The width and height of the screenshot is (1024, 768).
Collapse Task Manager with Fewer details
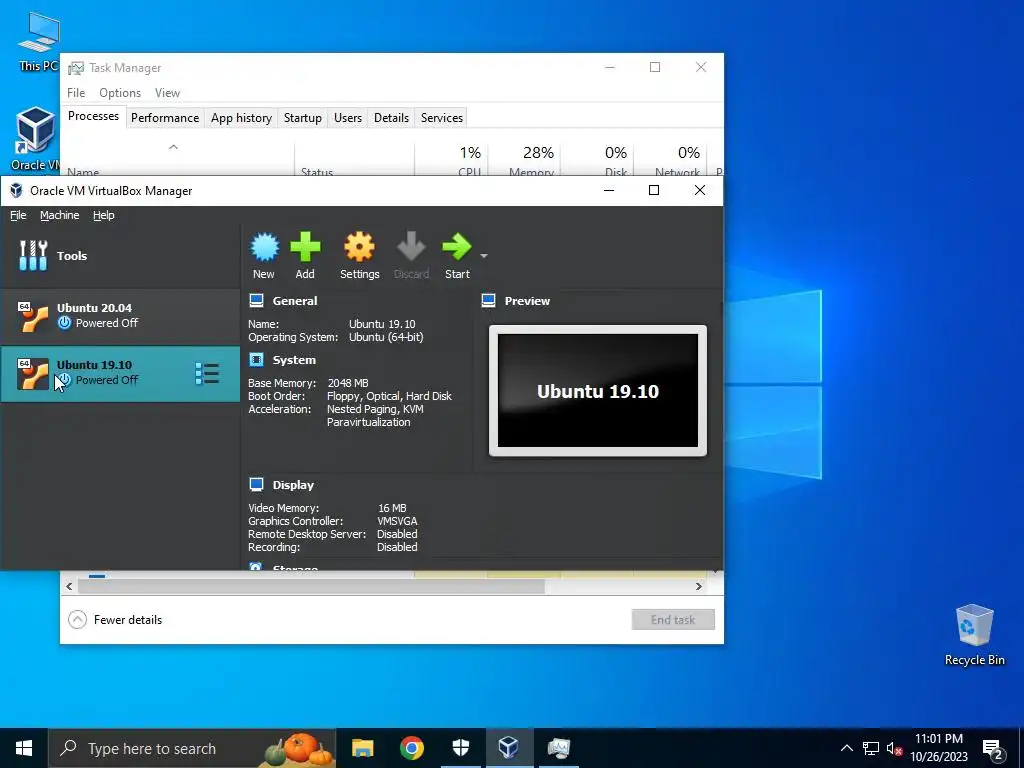[x=115, y=620]
